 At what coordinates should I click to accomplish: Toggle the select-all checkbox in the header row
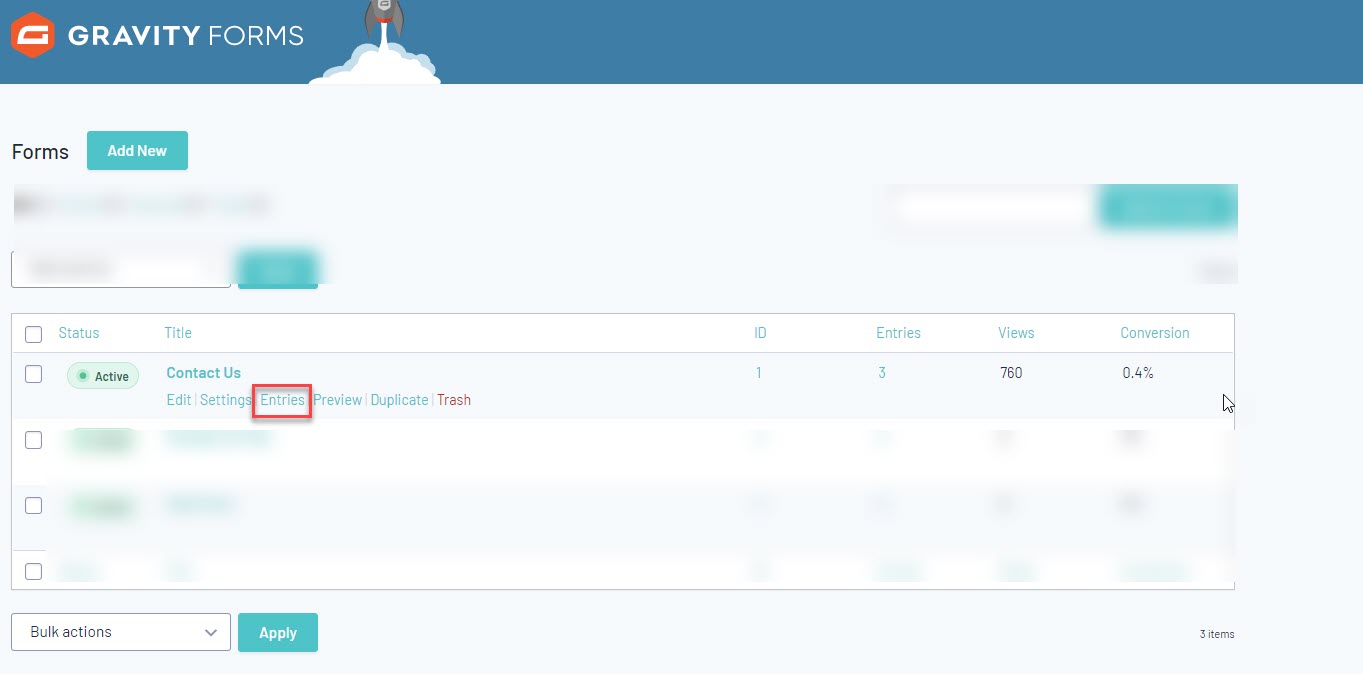[x=33, y=334]
